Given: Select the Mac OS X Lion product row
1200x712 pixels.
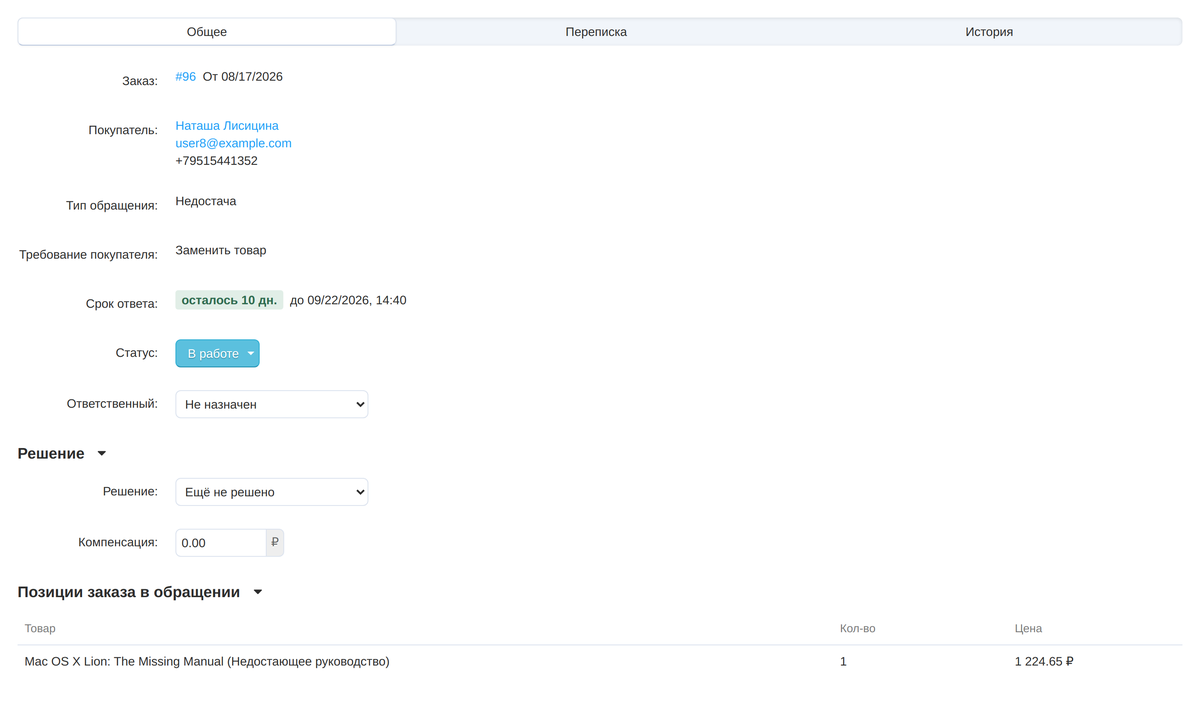Looking at the screenshot, I should point(600,662).
